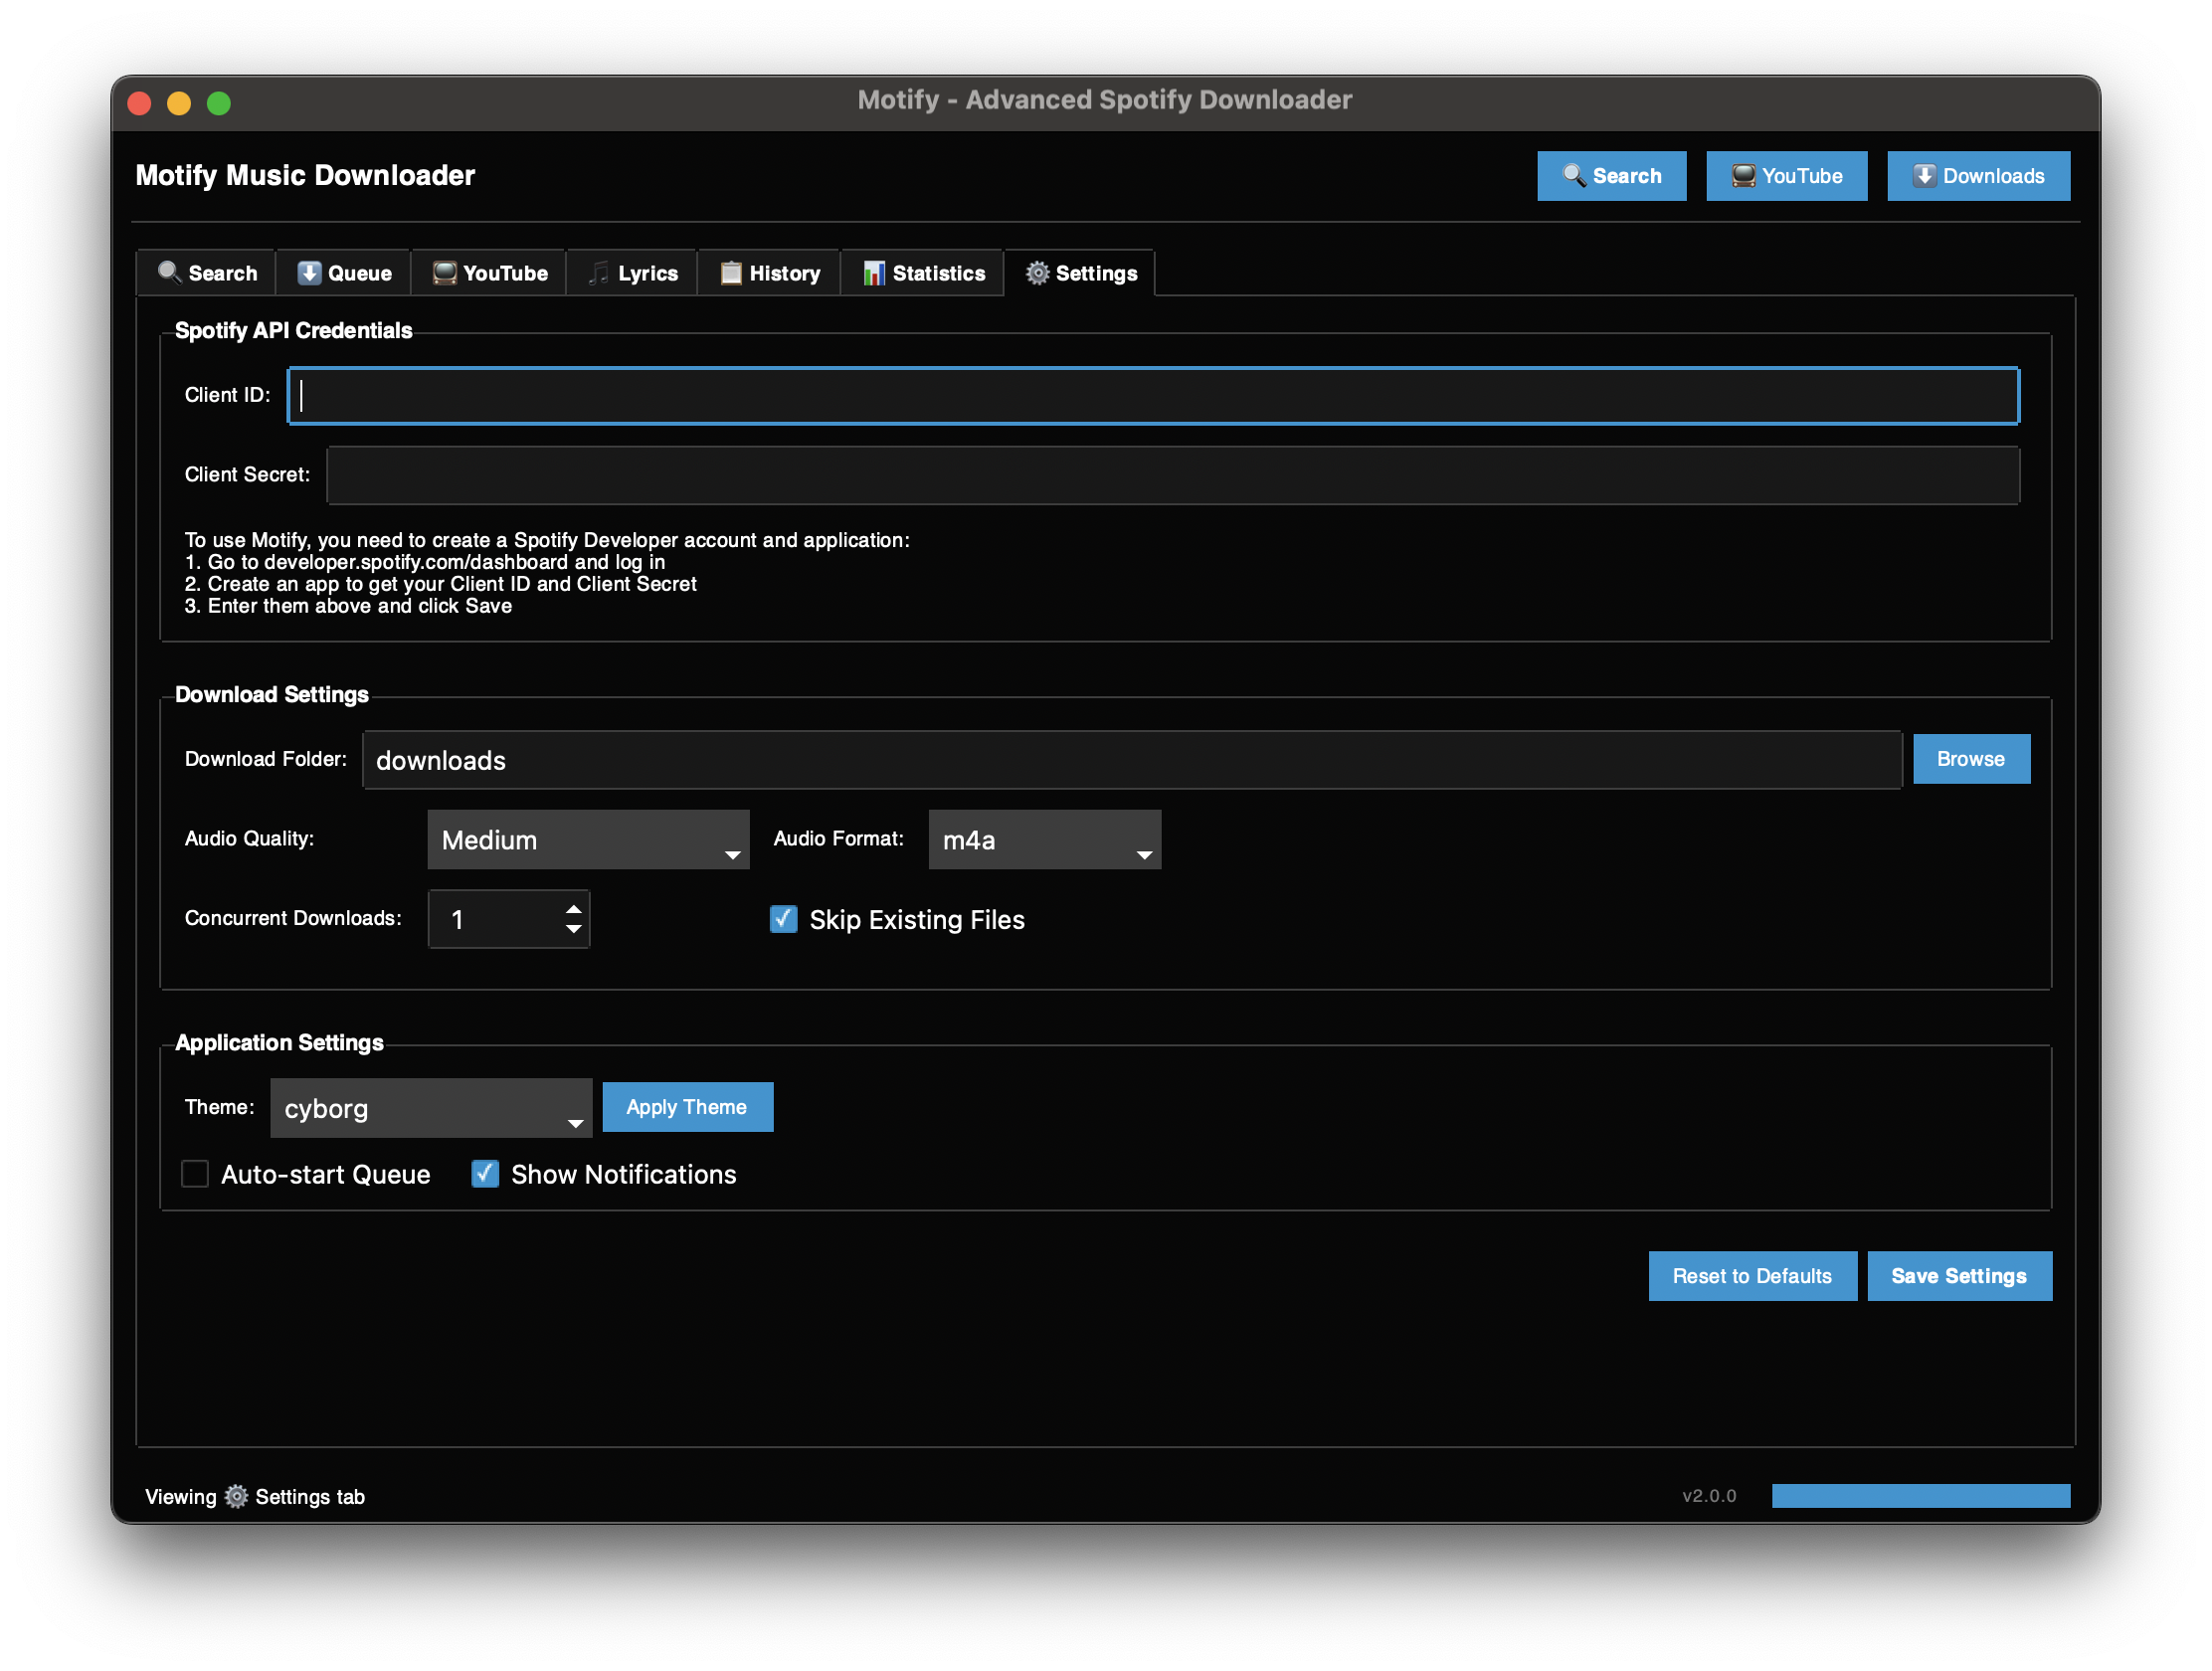This screenshot has width=2212, height=1671.
Task: Click the 'Concurrent Downloads:' label
Action: coord(294,919)
